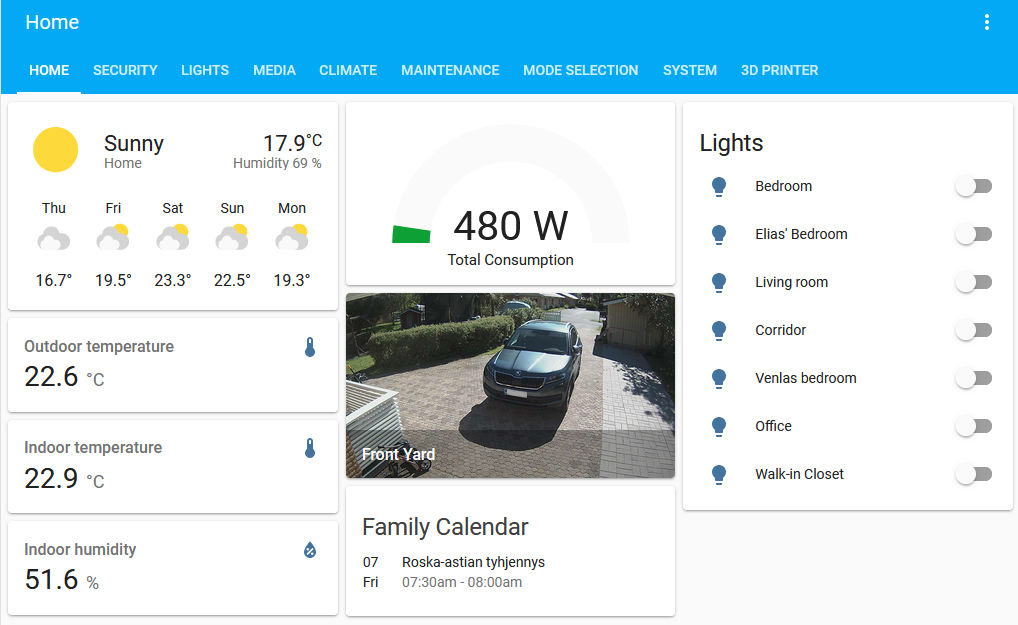Image resolution: width=1018 pixels, height=625 pixels.
Task: Click the Bedroom light name
Action: (x=783, y=186)
